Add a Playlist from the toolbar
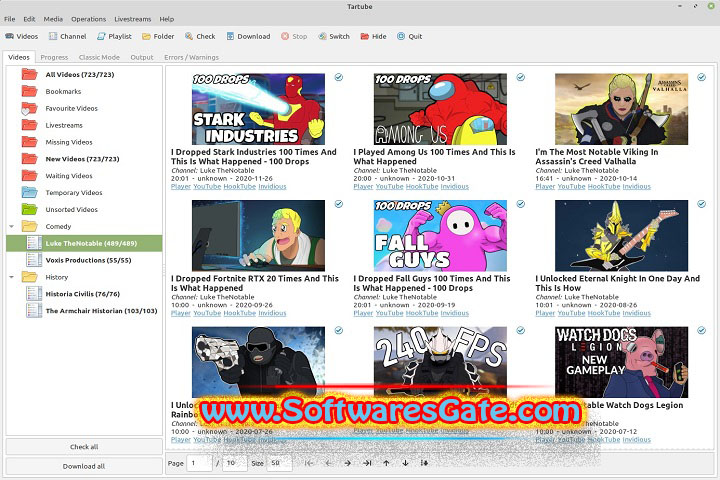 click(x=114, y=36)
